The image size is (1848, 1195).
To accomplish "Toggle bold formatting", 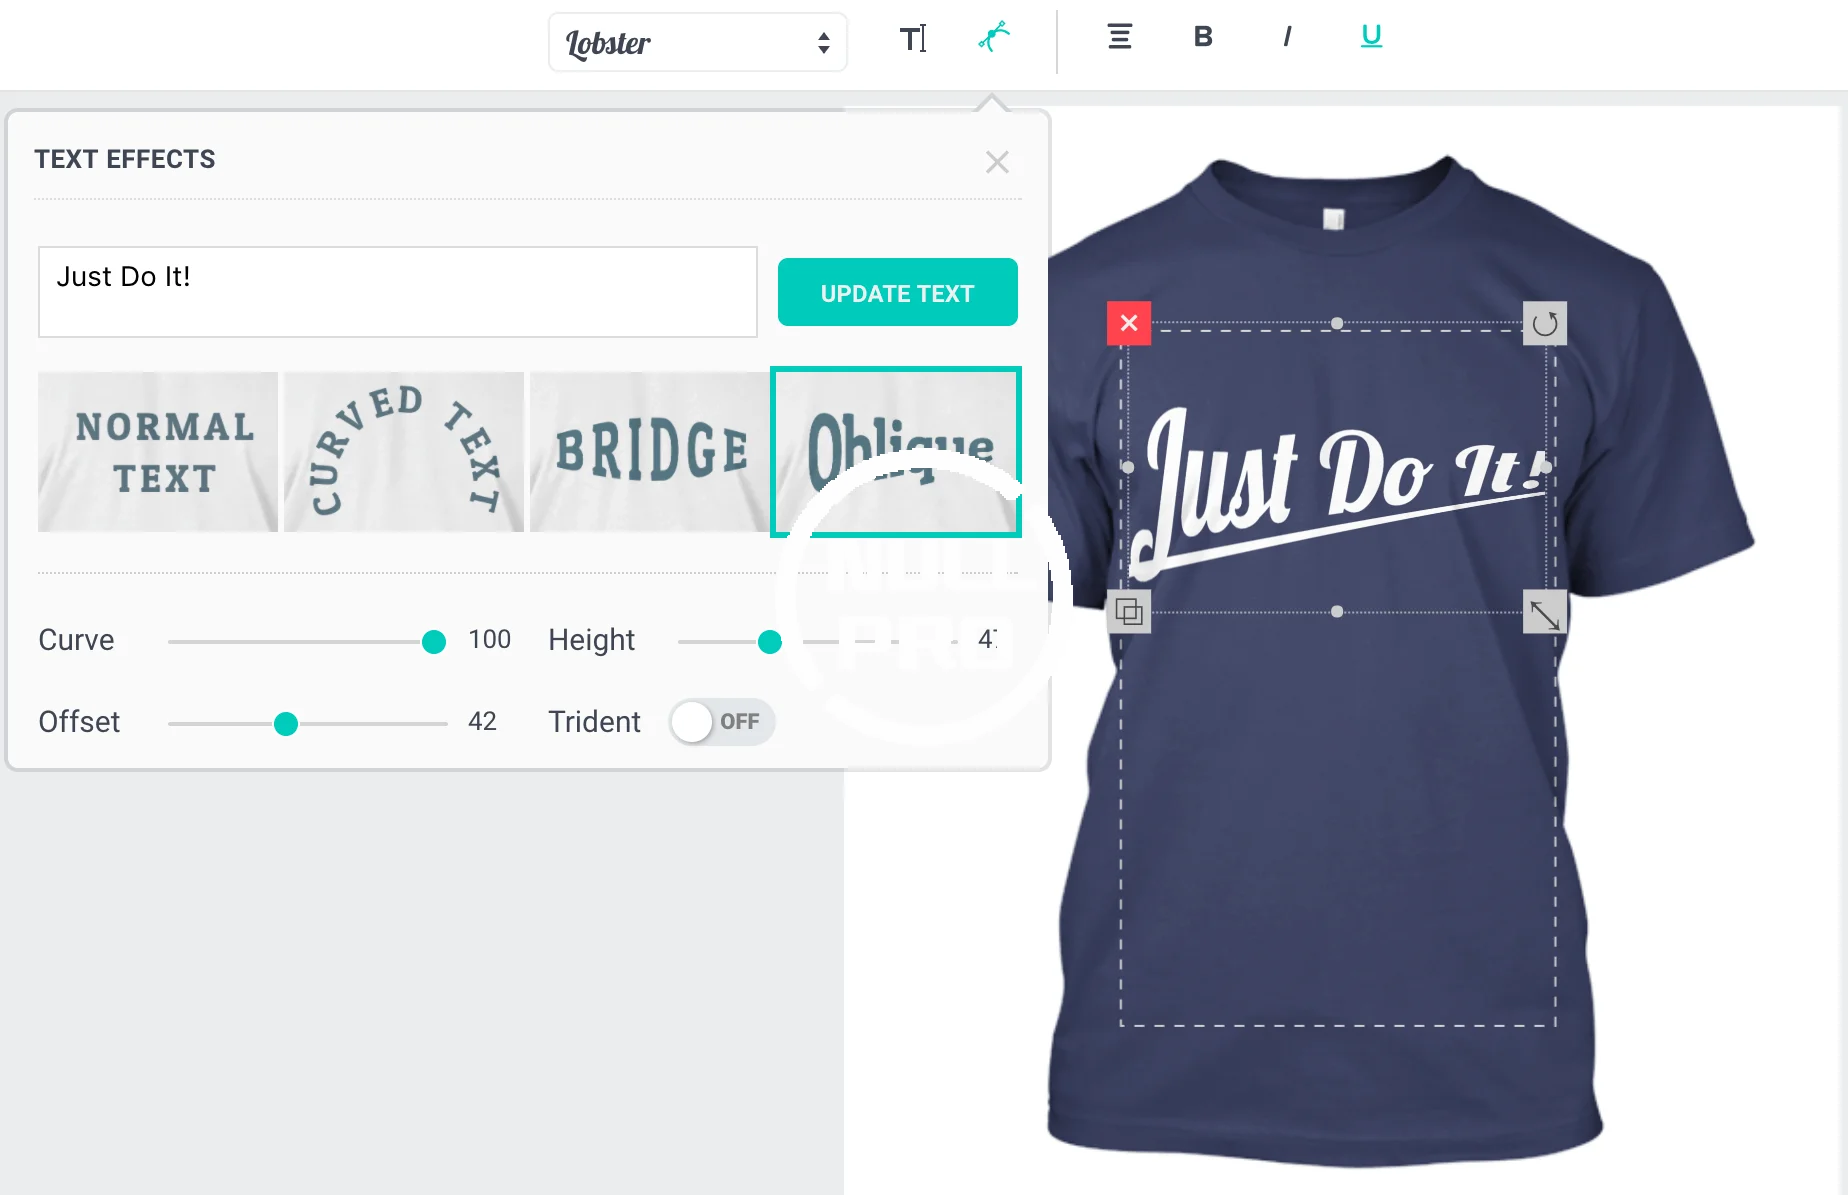I will [x=1203, y=37].
